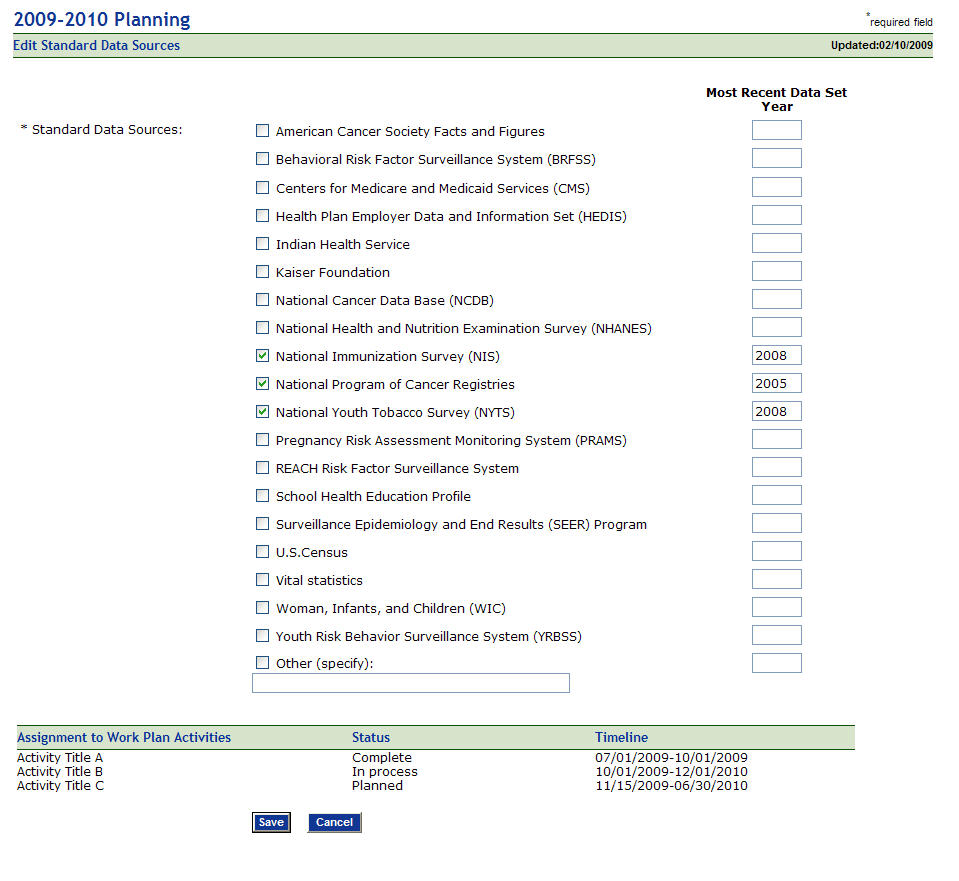959x881 pixels.
Task: Click timeline 11/15/2009-06/30/2010
Action: [672, 786]
